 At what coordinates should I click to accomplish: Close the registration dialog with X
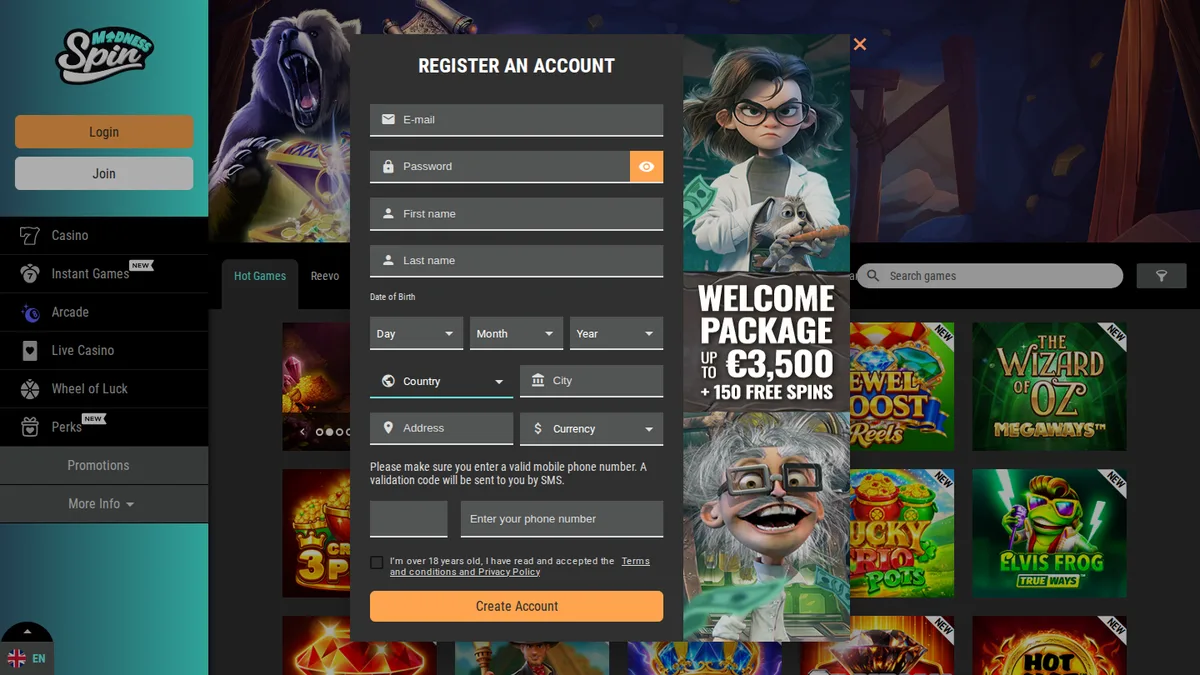click(x=860, y=44)
